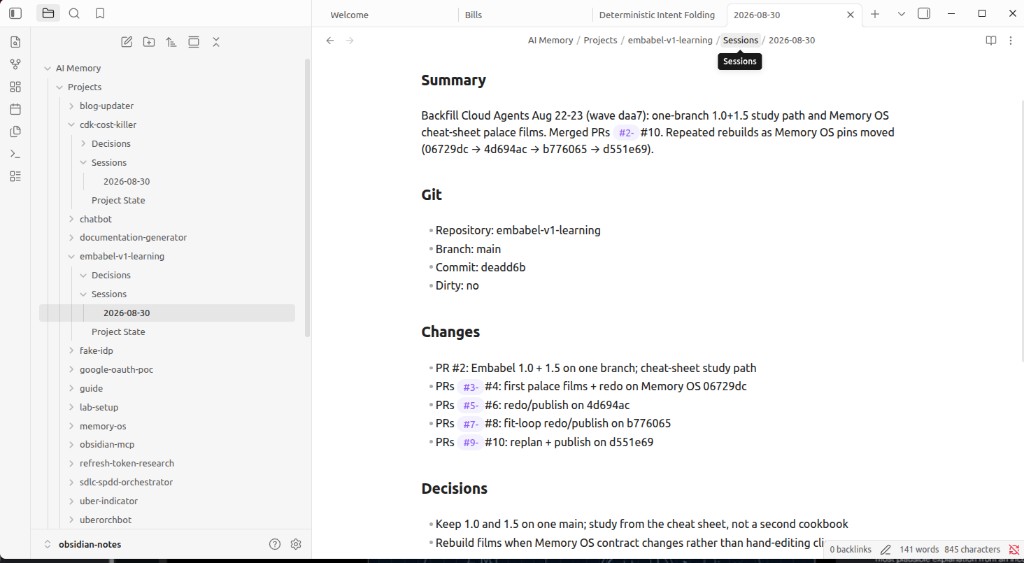Open Project State under embabel-v1-learning

point(118,332)
